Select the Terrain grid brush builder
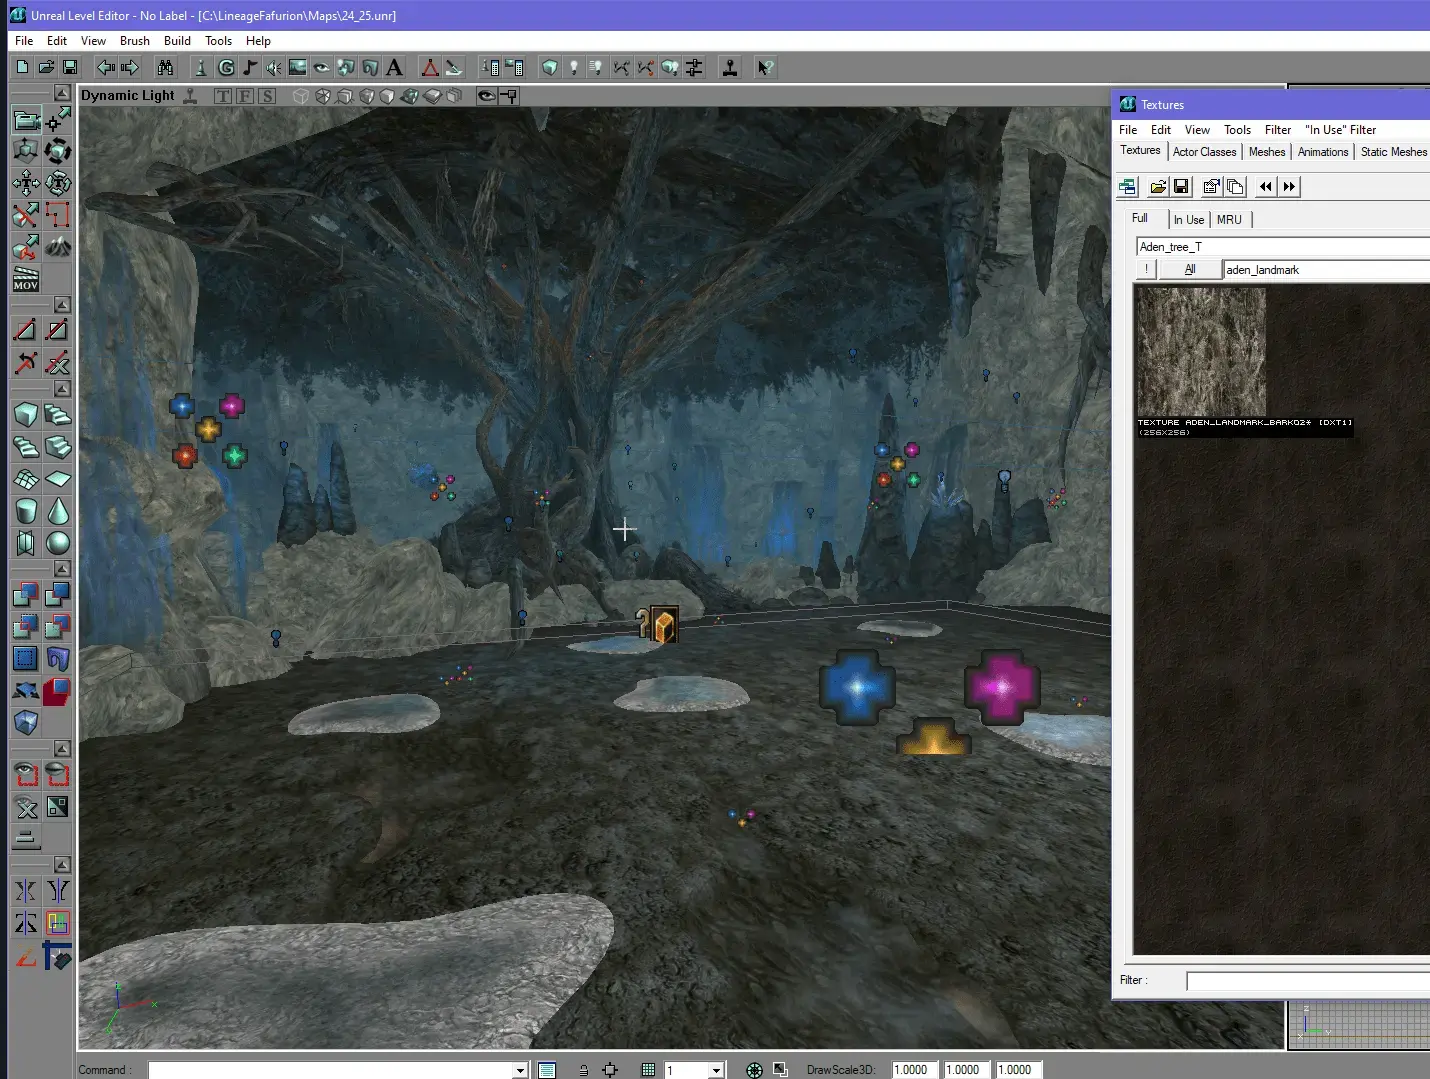The height and width of the screenshot is (1079, 1430). (x=26, y=479)
